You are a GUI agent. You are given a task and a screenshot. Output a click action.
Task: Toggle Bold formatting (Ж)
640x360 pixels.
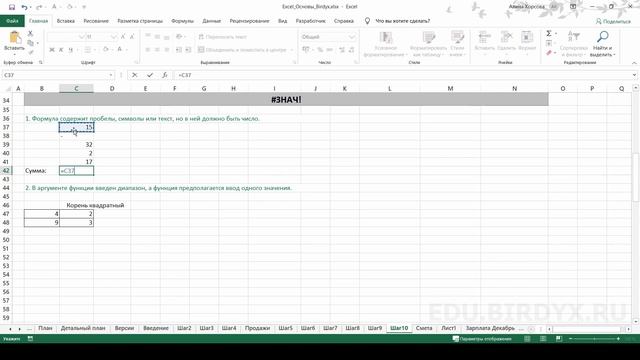tap(52, 50)
